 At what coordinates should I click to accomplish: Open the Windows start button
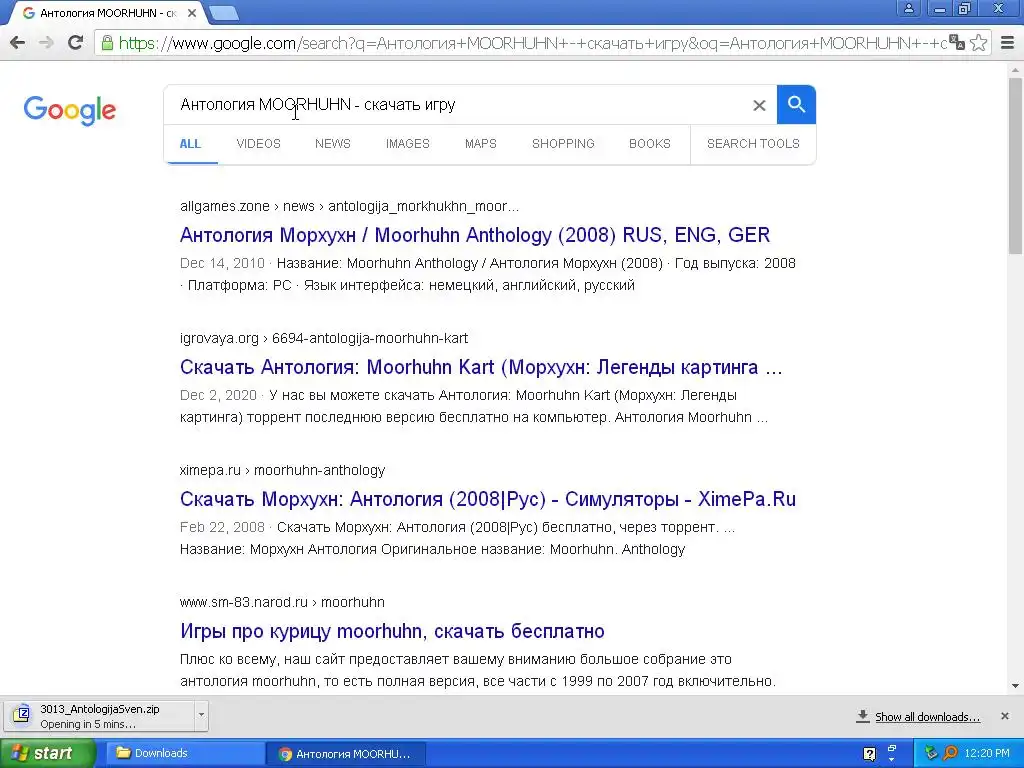point(47,754)
